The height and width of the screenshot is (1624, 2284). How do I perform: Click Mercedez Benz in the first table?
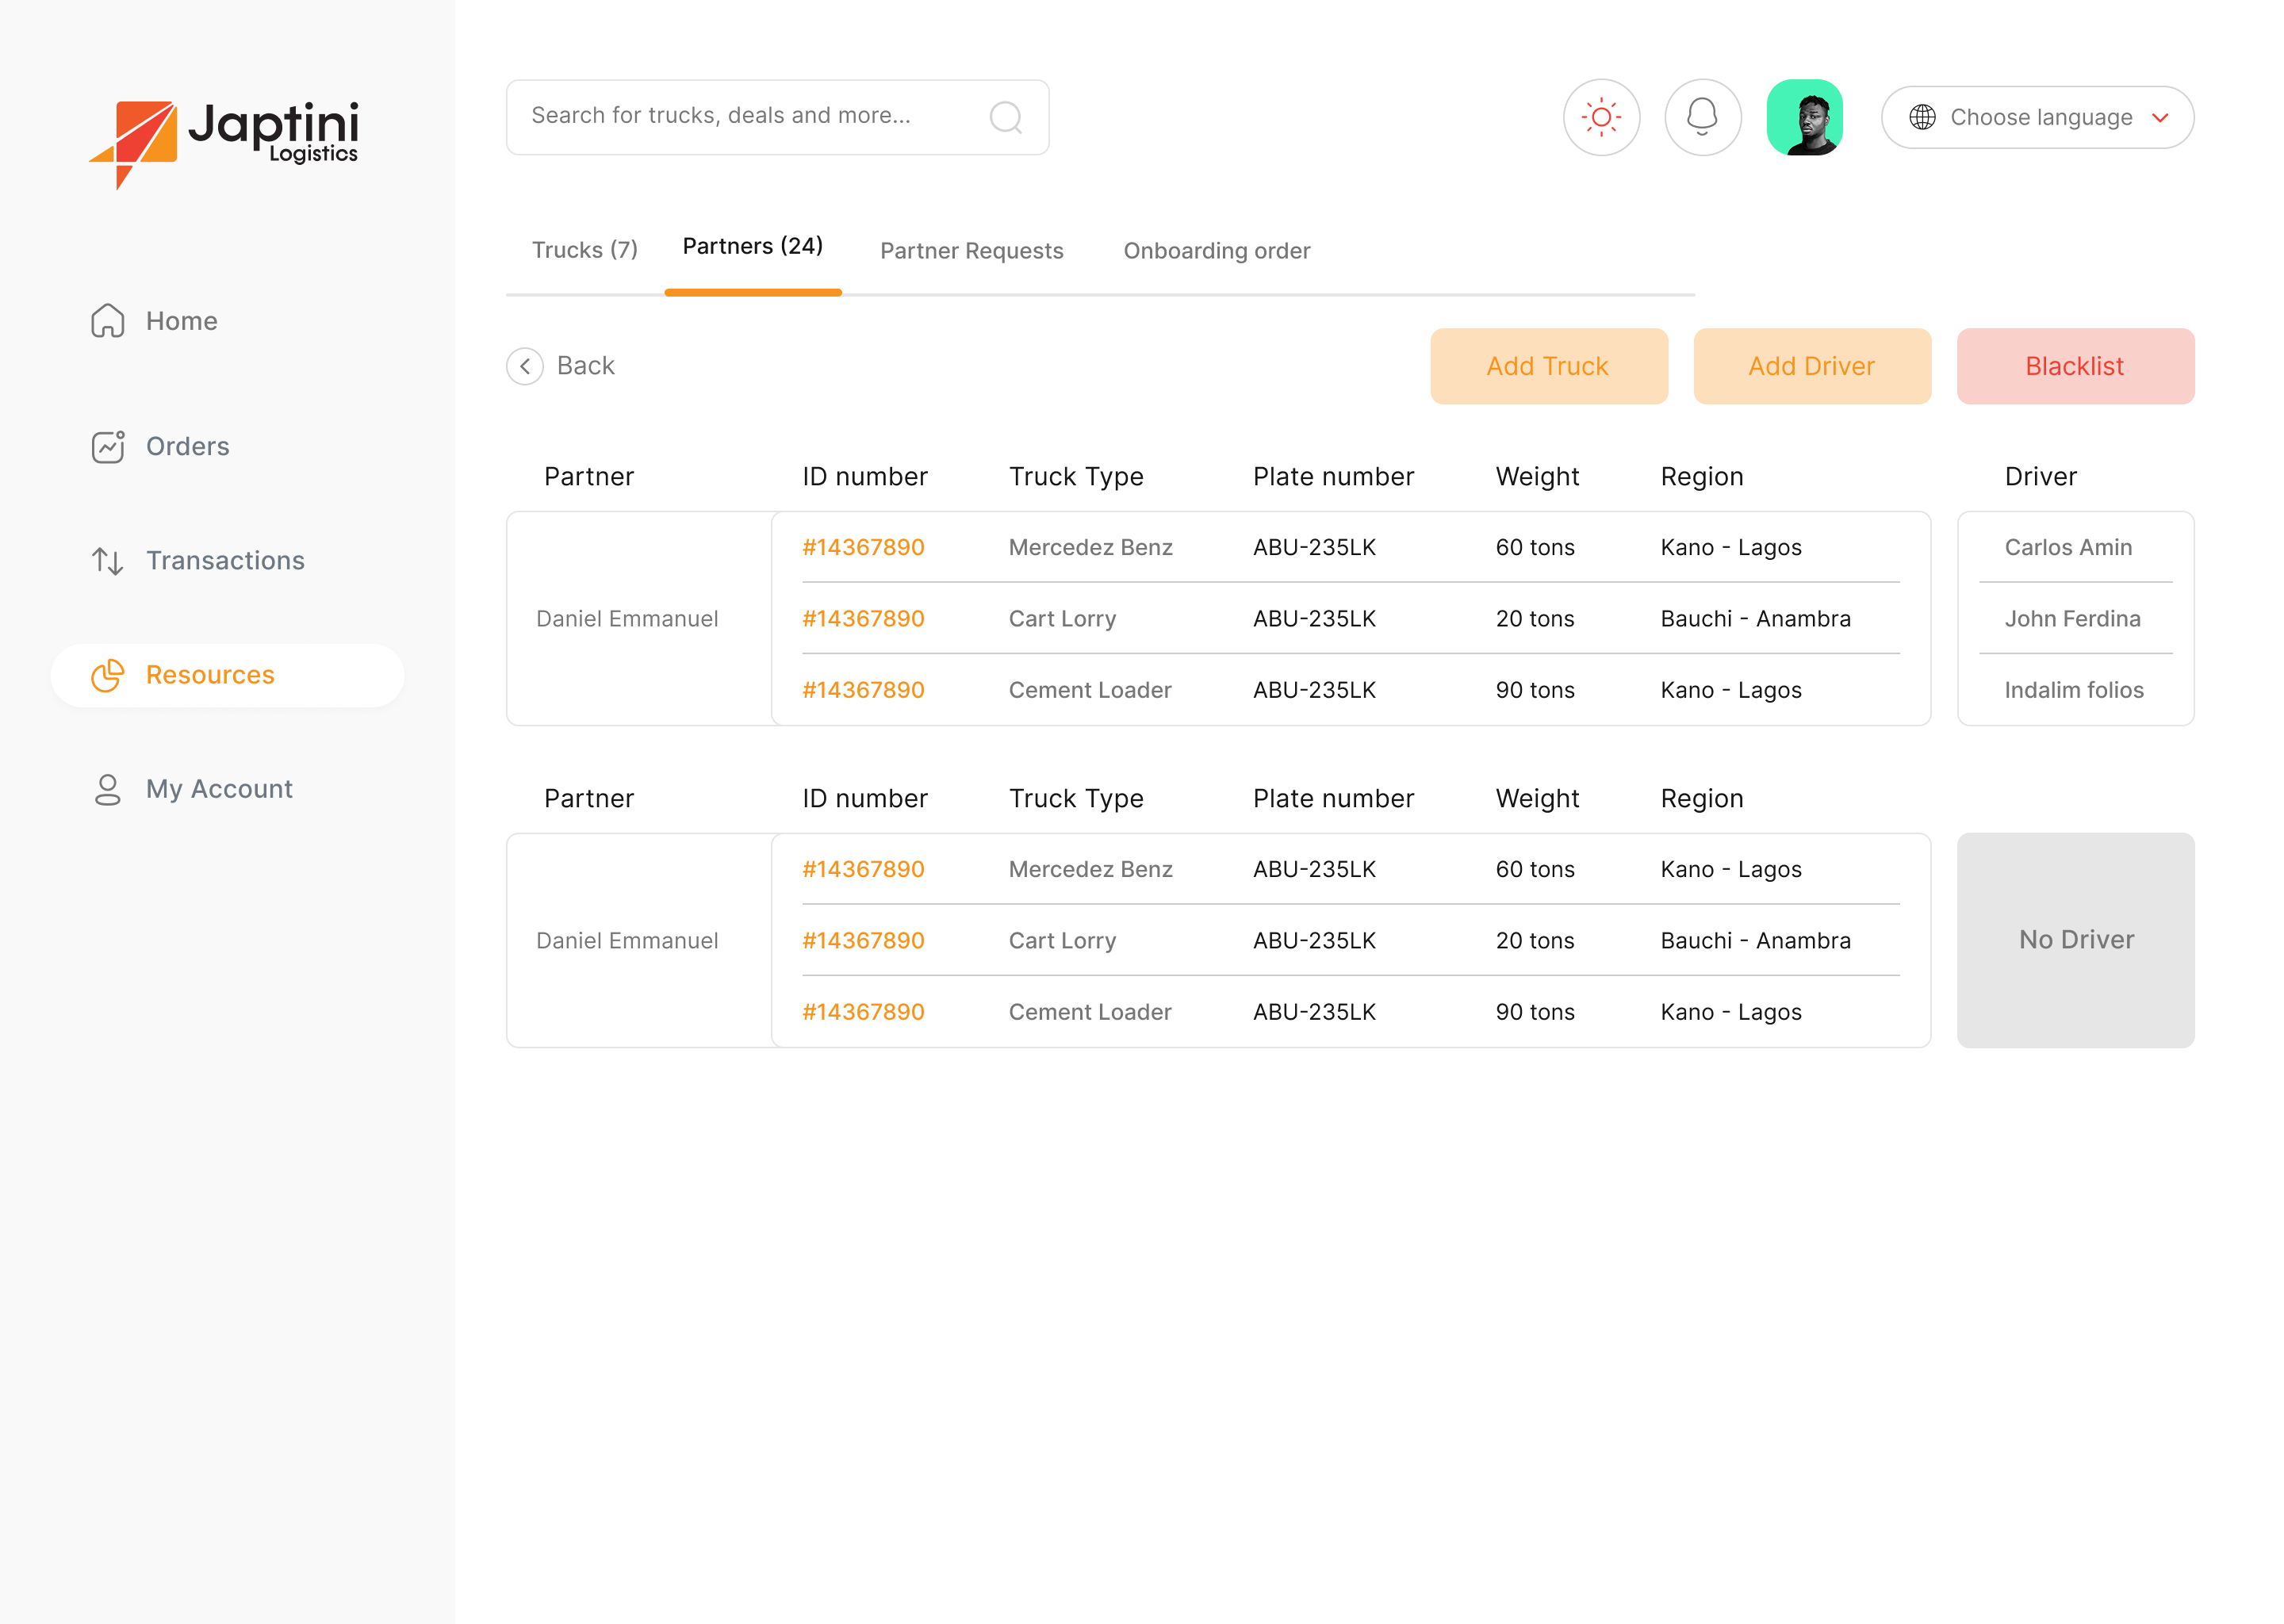1090,547
